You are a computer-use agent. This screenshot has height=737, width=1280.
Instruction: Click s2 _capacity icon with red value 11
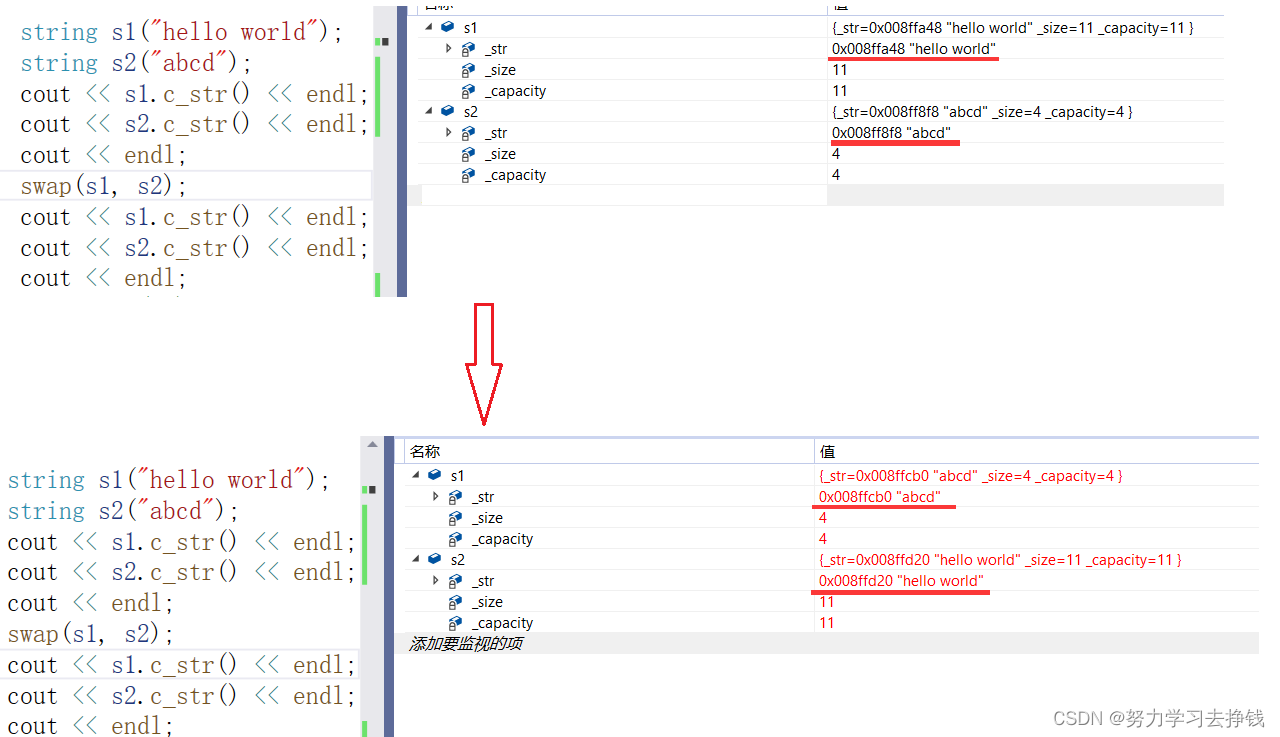coord(455,623)
